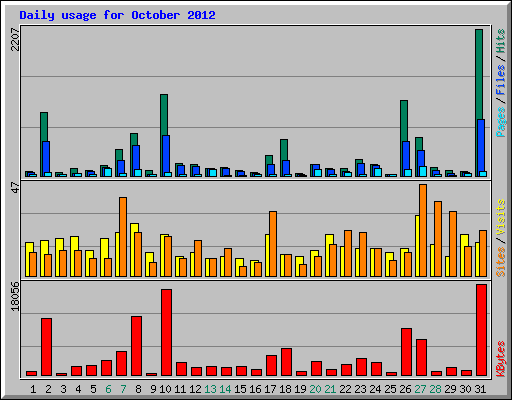Select day 8 on the x-axis
The height and width of the screenshot is (400, 512).
point(138,389)
